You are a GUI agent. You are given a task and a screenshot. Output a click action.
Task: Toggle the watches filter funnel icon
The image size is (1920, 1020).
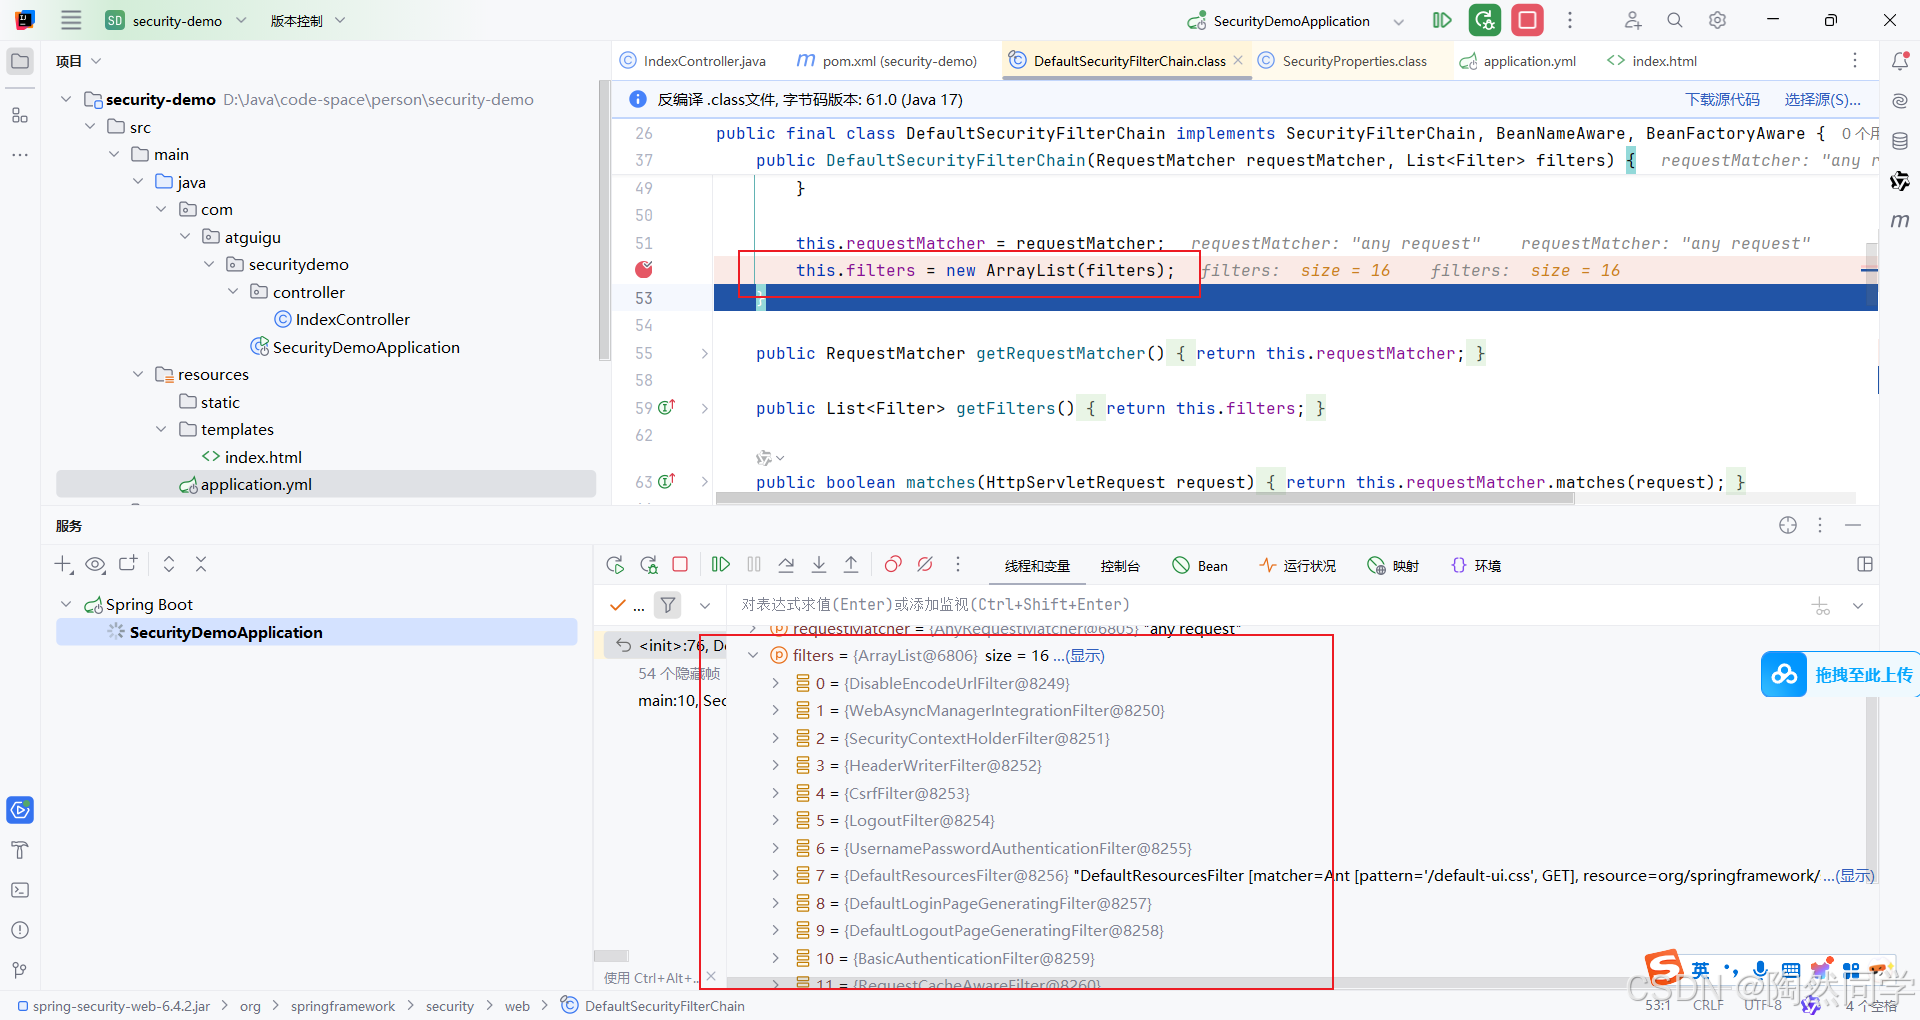[667, 605]
